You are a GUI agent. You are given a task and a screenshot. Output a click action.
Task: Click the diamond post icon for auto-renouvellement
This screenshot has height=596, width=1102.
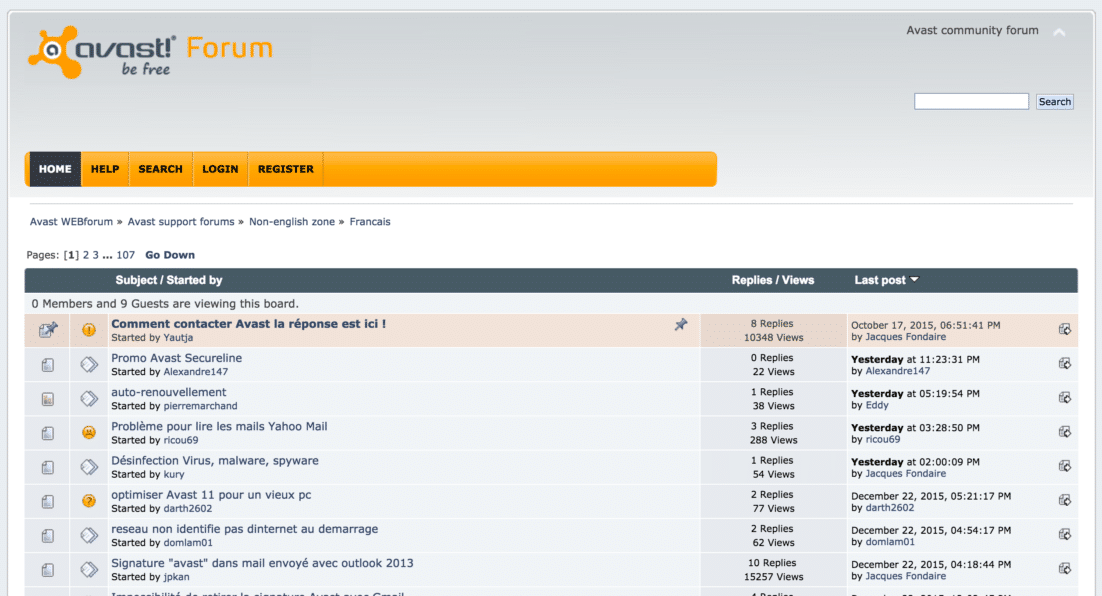pyautogui.click(x=89, y=399)
